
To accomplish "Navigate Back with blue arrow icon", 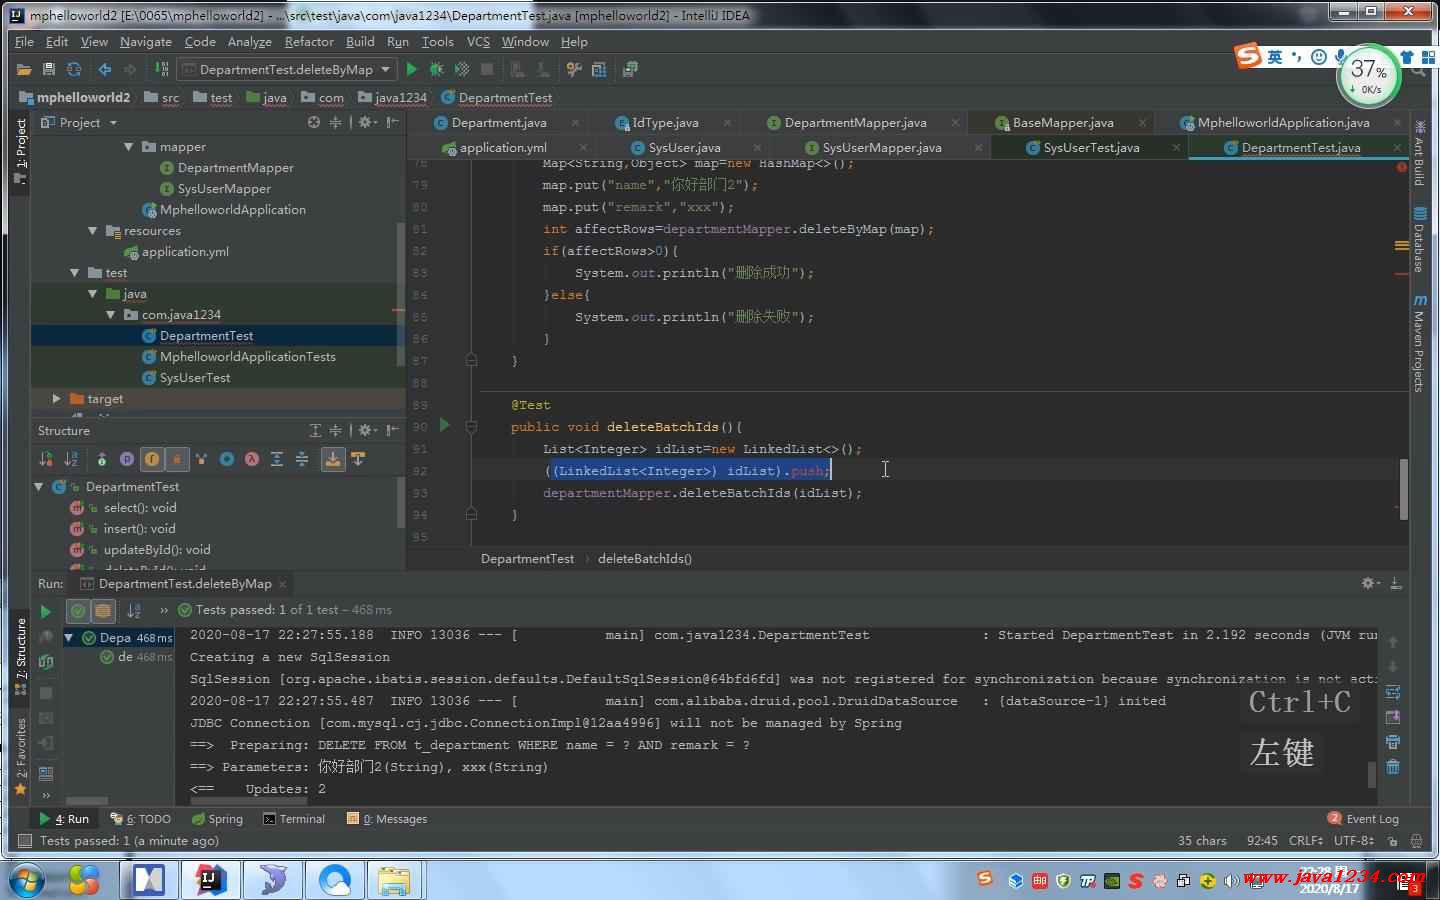I will 104,69.
